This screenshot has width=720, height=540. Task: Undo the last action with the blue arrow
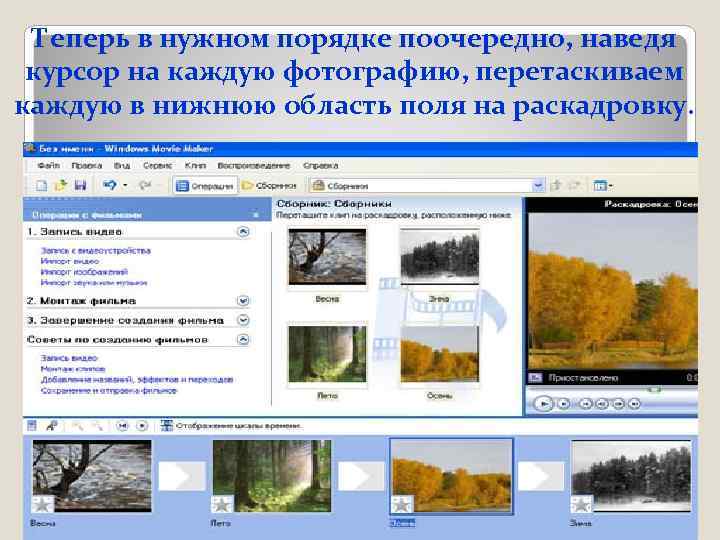pyautogui.click(x=109, y=185)
